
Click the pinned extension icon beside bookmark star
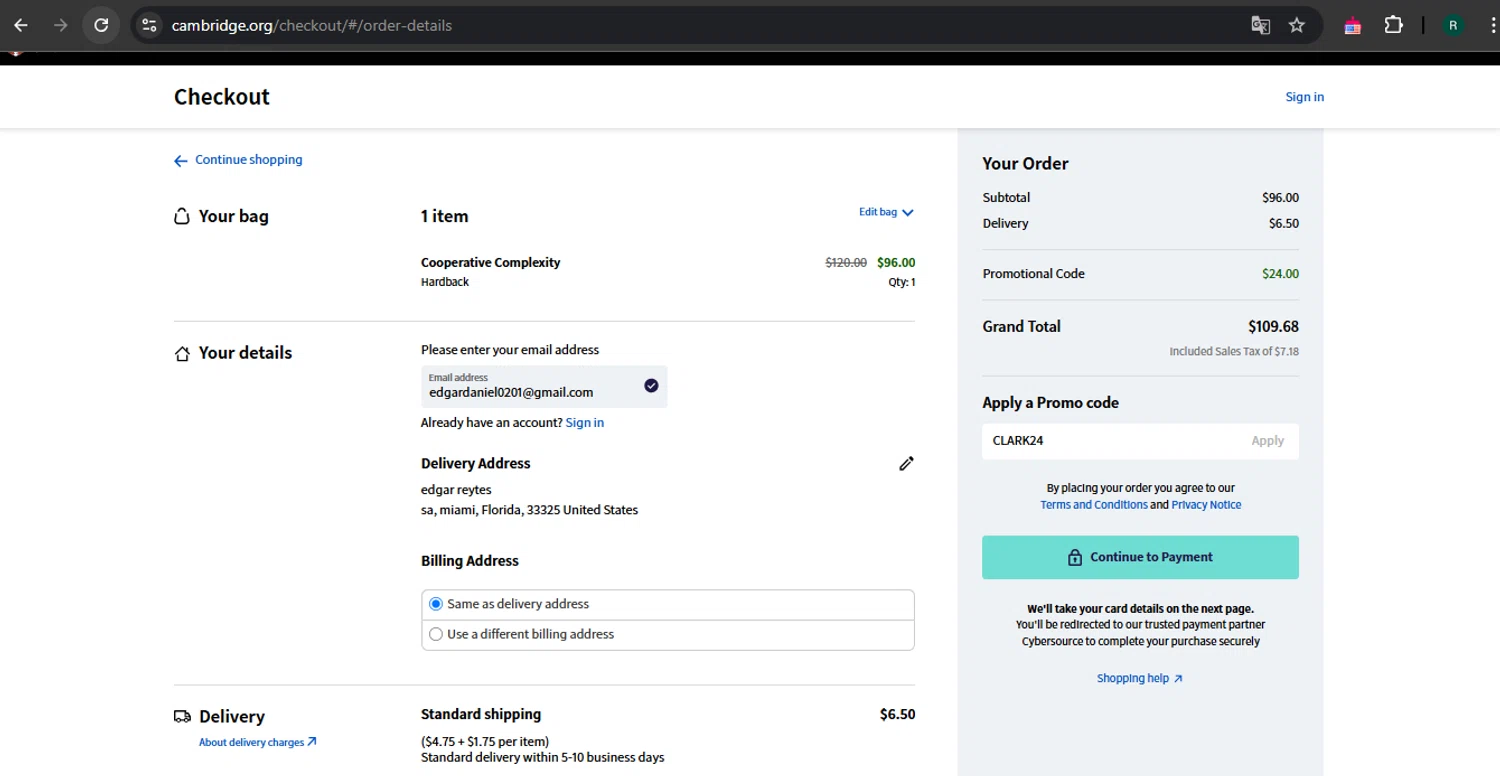coord(1353,26)
